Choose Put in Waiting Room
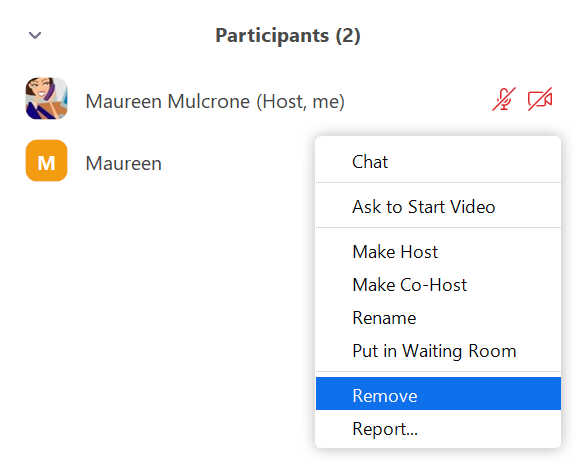 click(438, 351)
